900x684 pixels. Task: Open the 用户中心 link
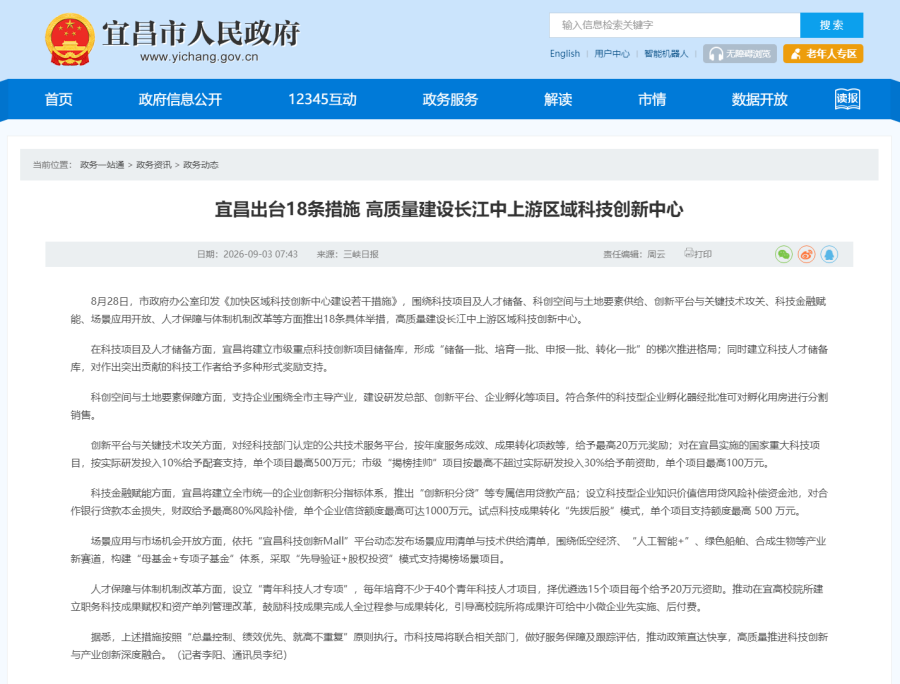tap(612, 54)
